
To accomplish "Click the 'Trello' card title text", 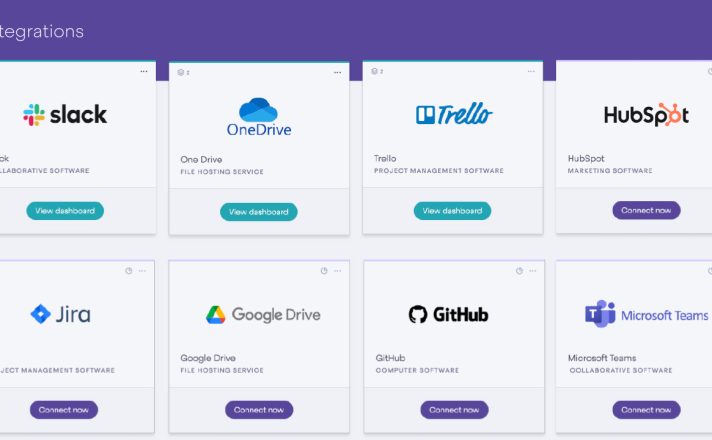I will coord(385,158).
